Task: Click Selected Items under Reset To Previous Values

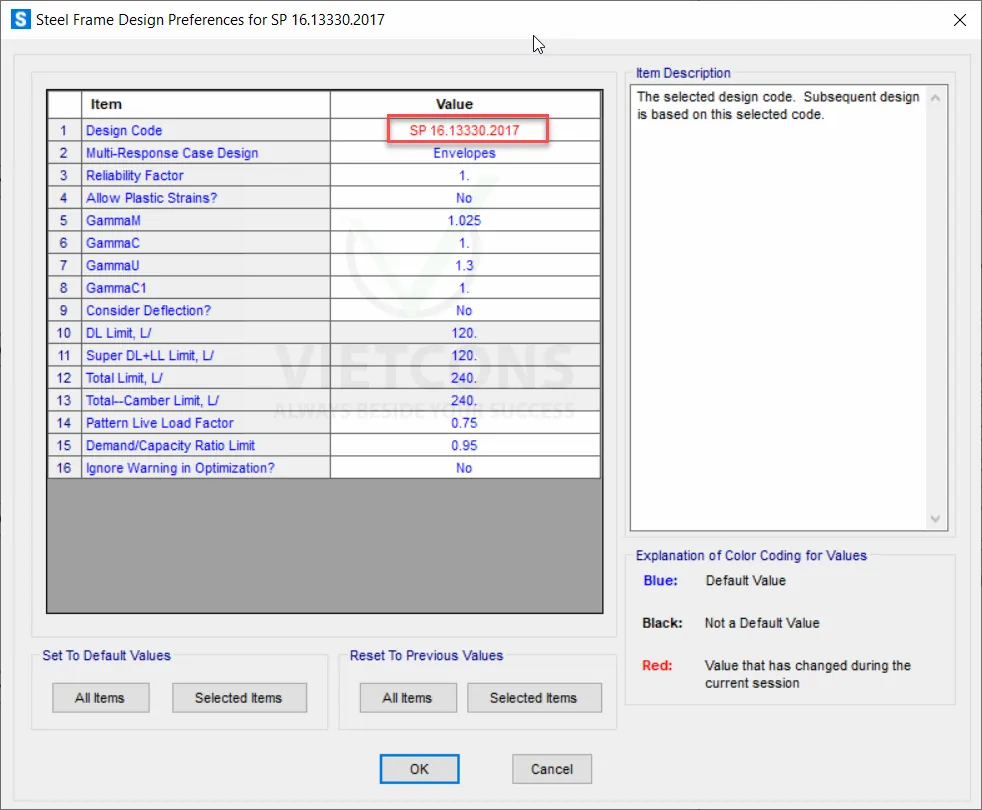Action: 533,698
